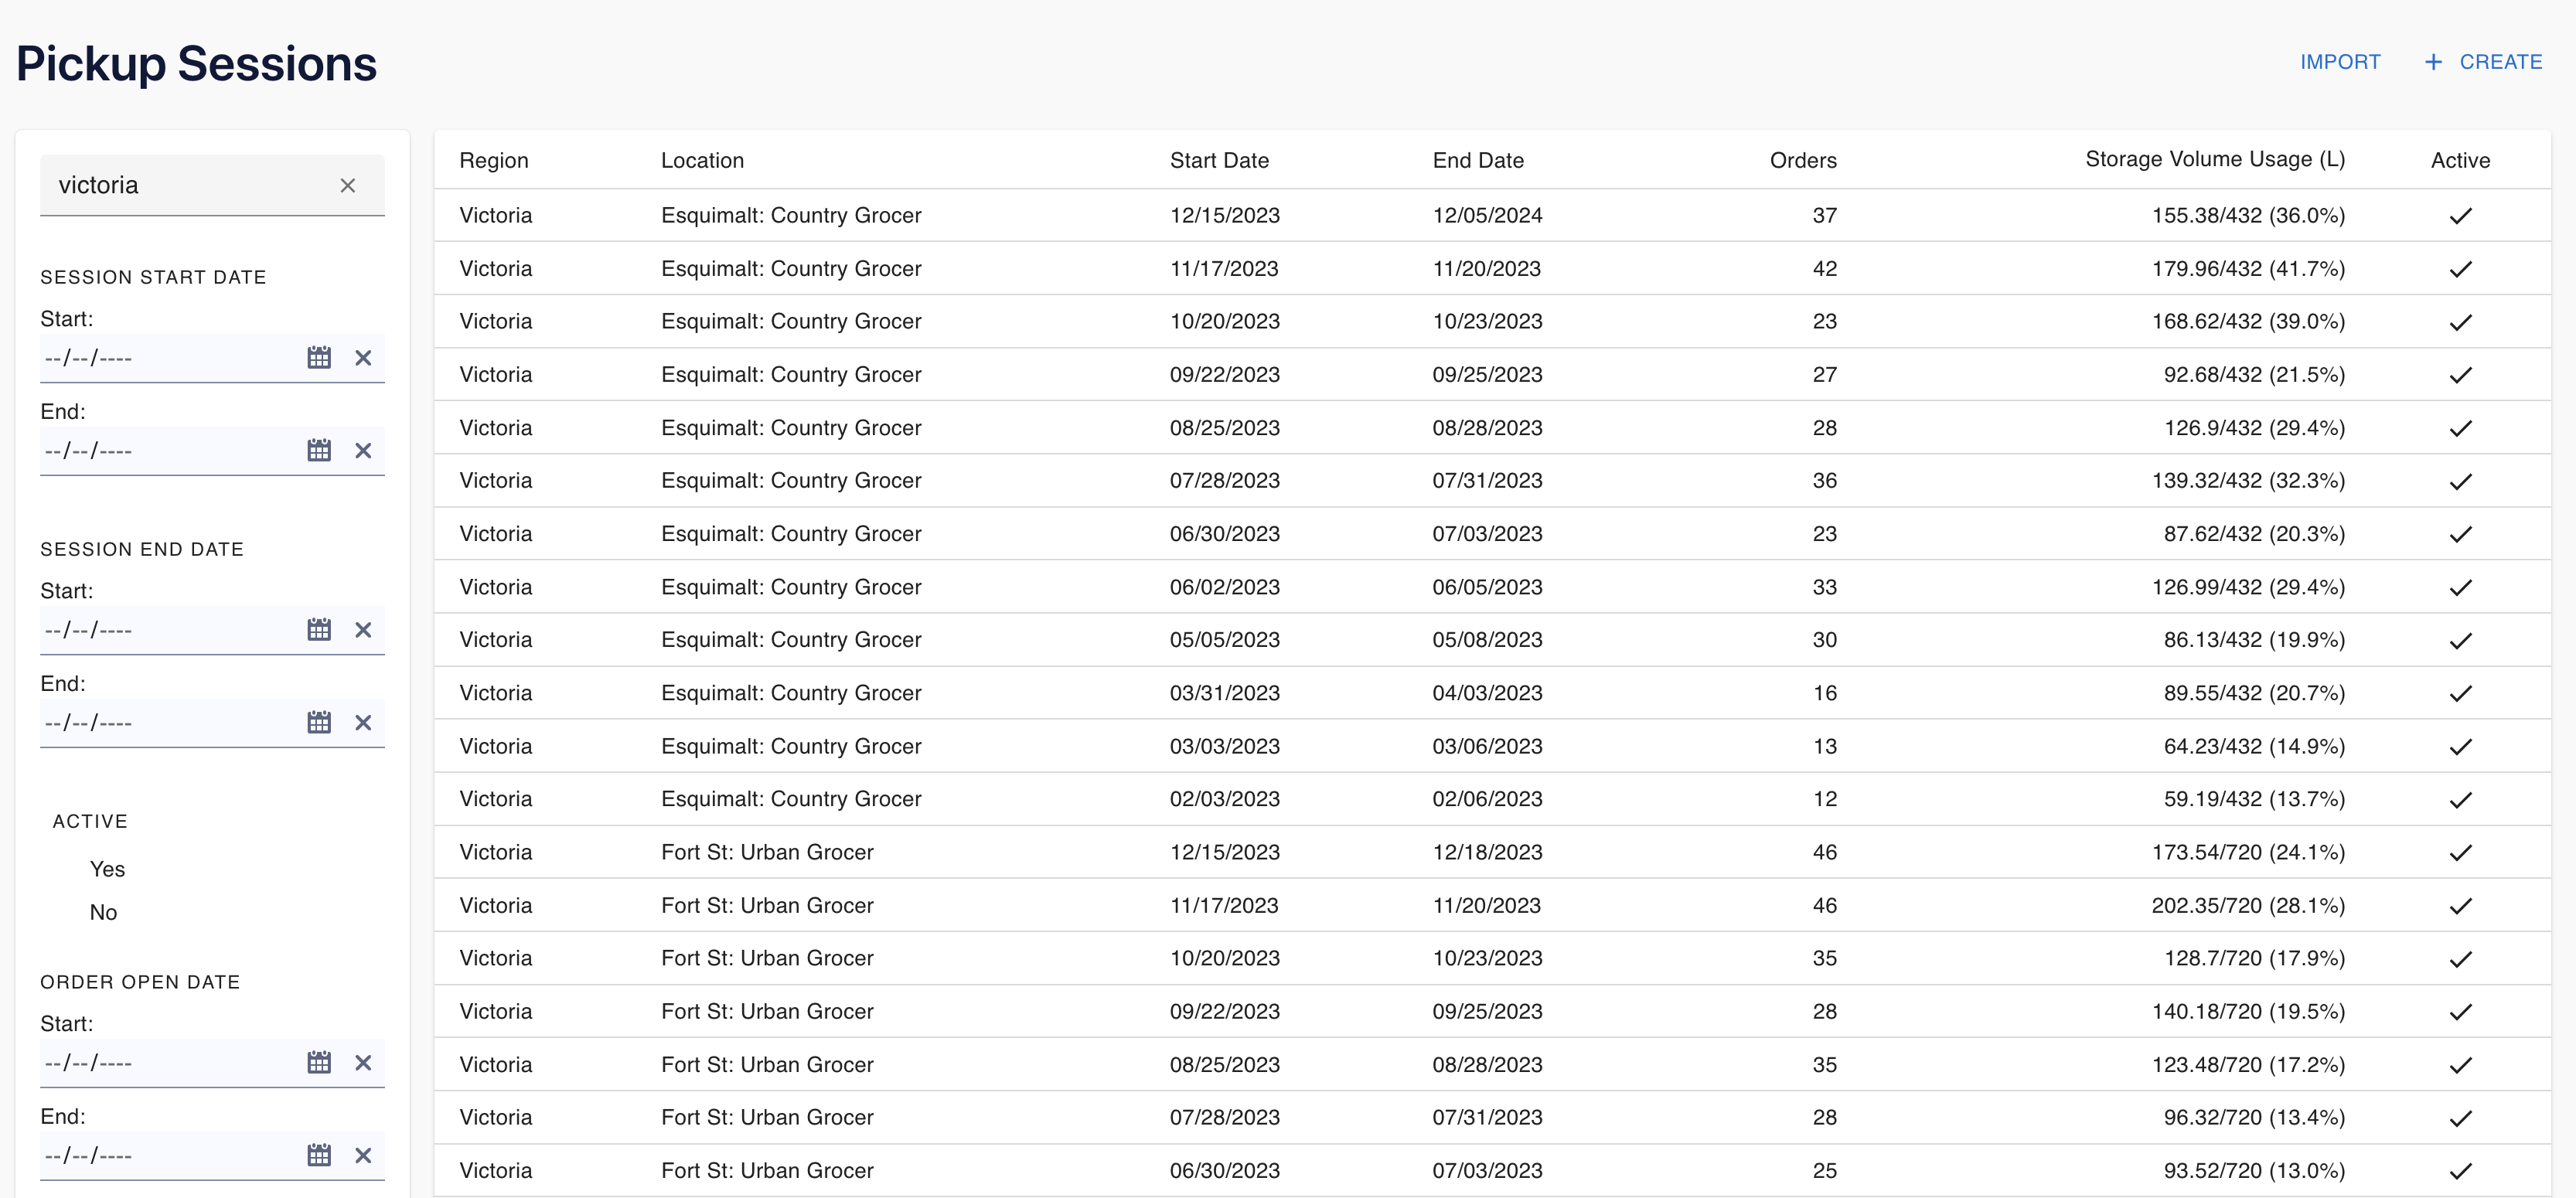This screenshot has height=1198, width=2576.
Task: Sort by Storage Volume Usage column
Action: 2214,160
